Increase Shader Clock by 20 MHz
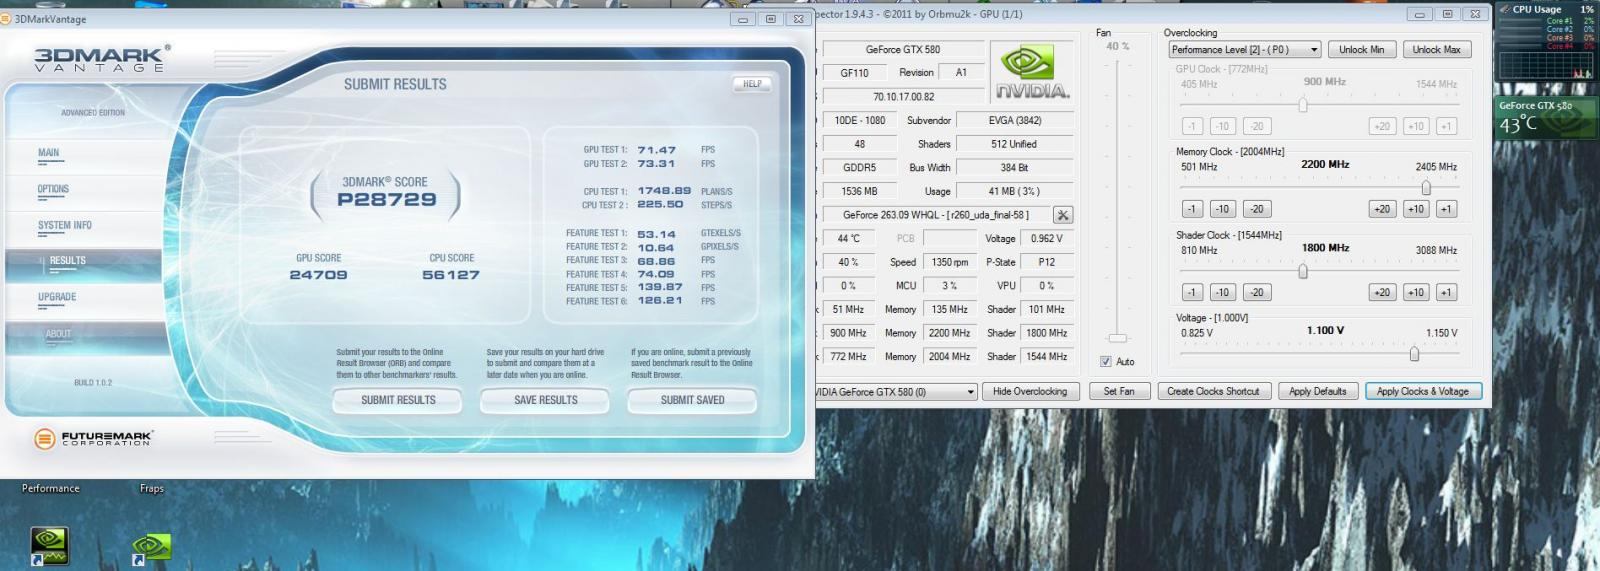The width and height of the screenshot is (1600, 571). (1381, 293)
